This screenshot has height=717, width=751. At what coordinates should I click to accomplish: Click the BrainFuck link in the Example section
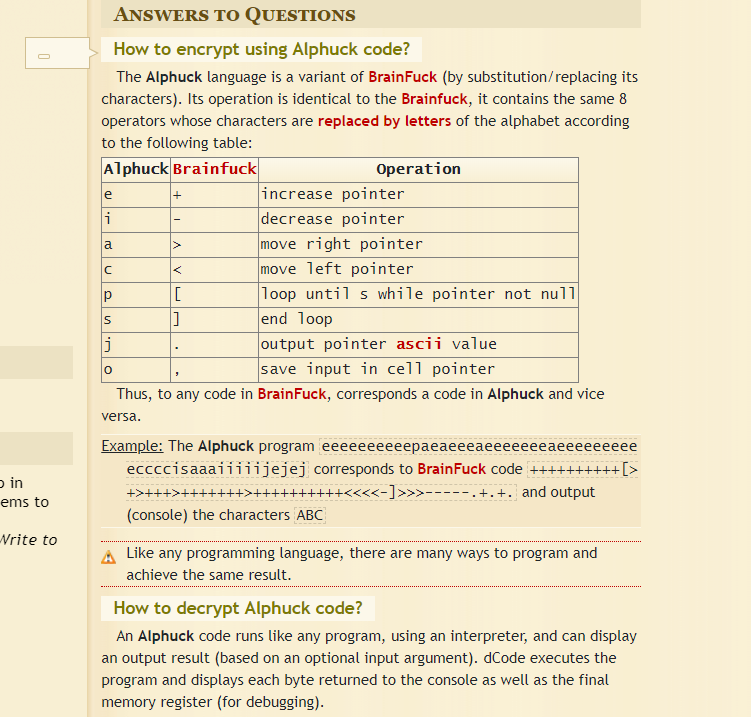point(452,469)
